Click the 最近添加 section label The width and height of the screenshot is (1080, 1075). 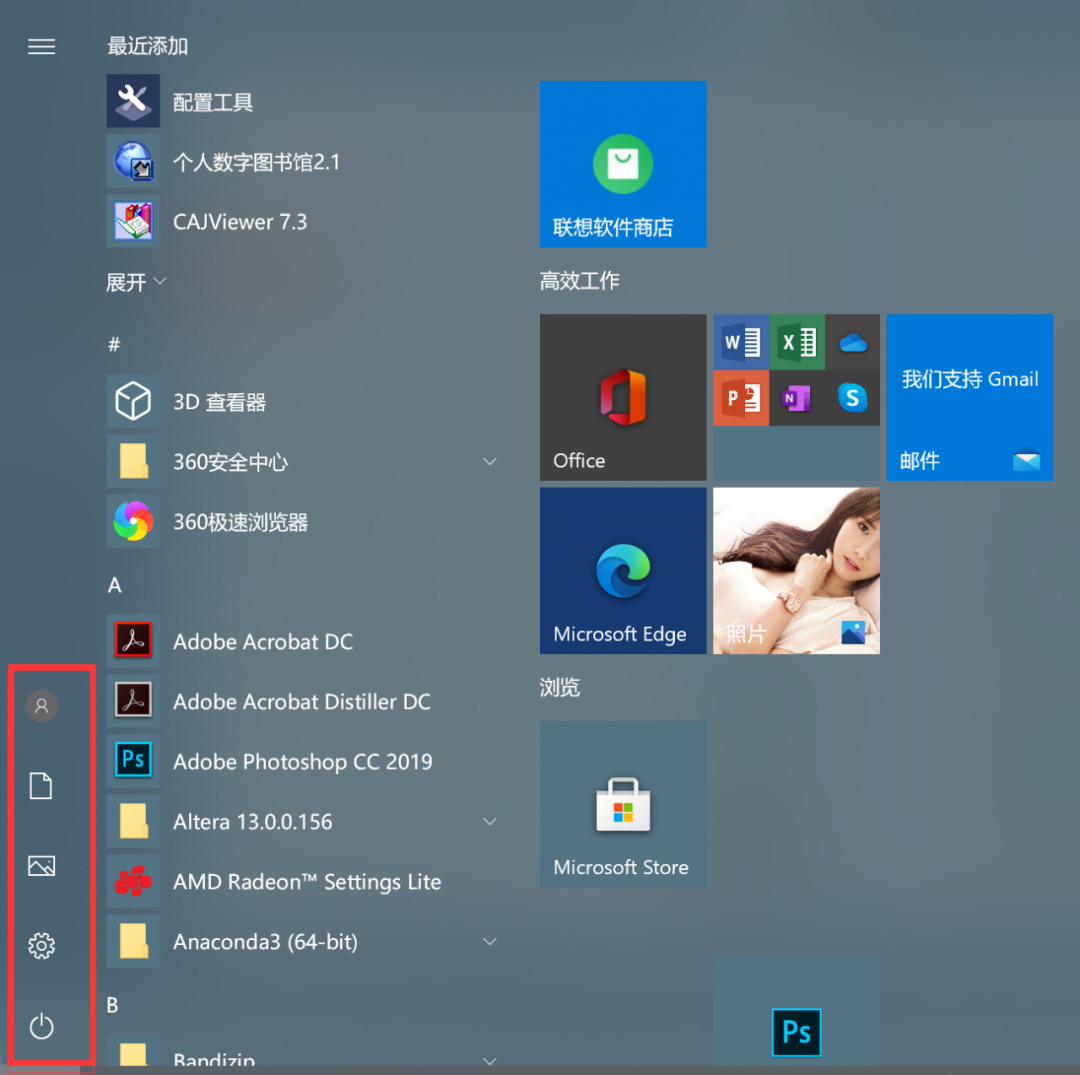pyautogui.click(x=147, y=46)
